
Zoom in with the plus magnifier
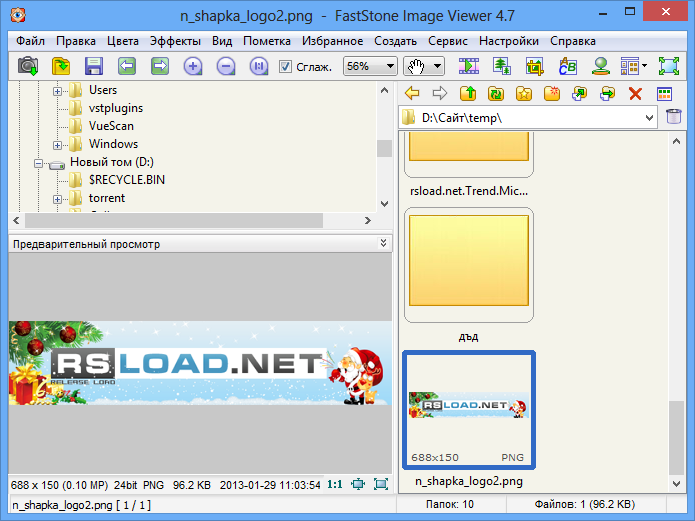[x=193, y=67]
